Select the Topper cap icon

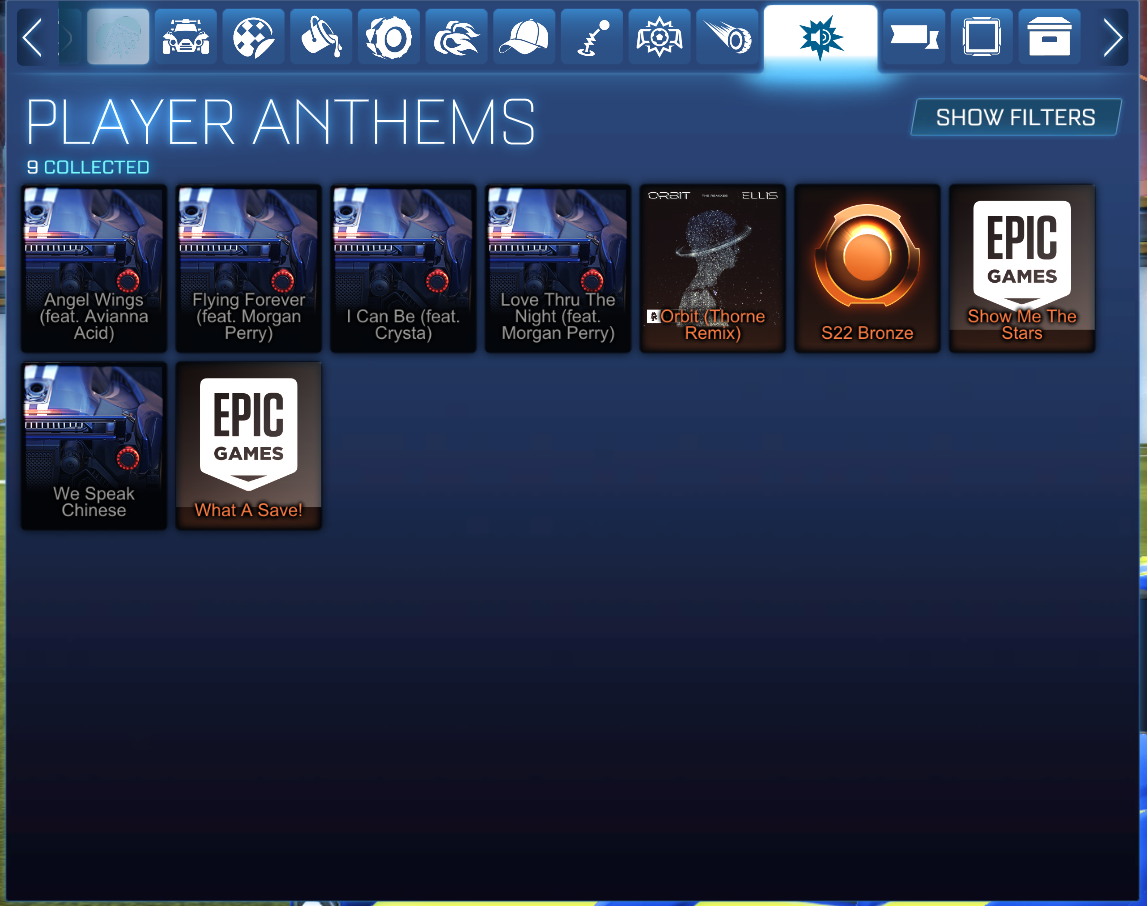524,37
